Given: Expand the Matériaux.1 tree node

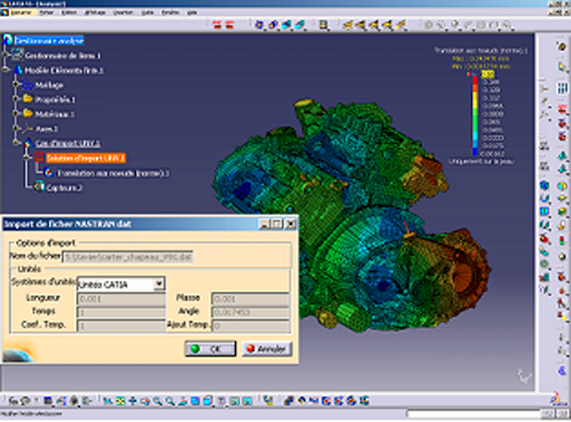Looking at the screenshot, I should pos(16,114).
